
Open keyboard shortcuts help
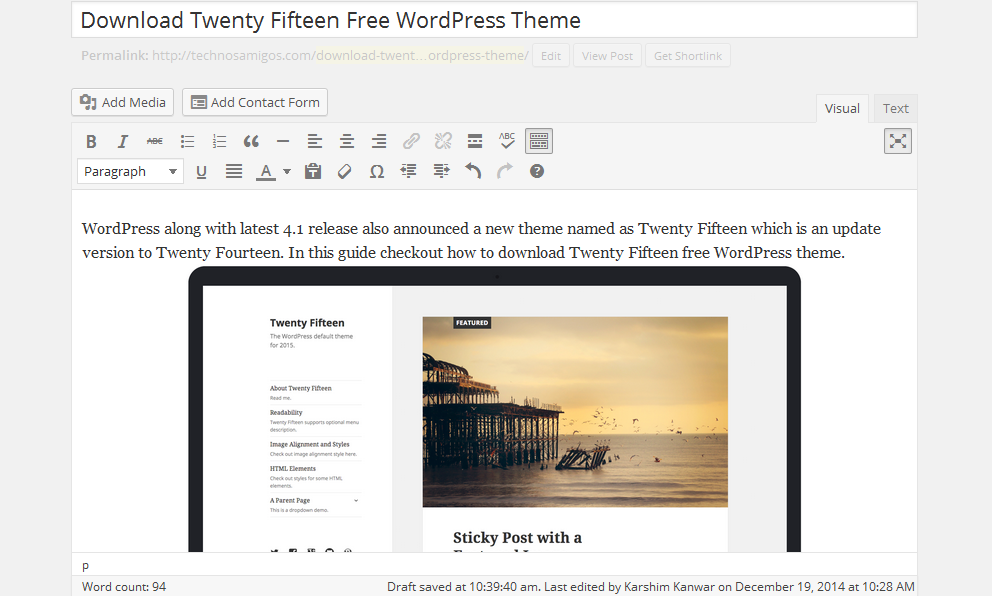tap(537, 171)
